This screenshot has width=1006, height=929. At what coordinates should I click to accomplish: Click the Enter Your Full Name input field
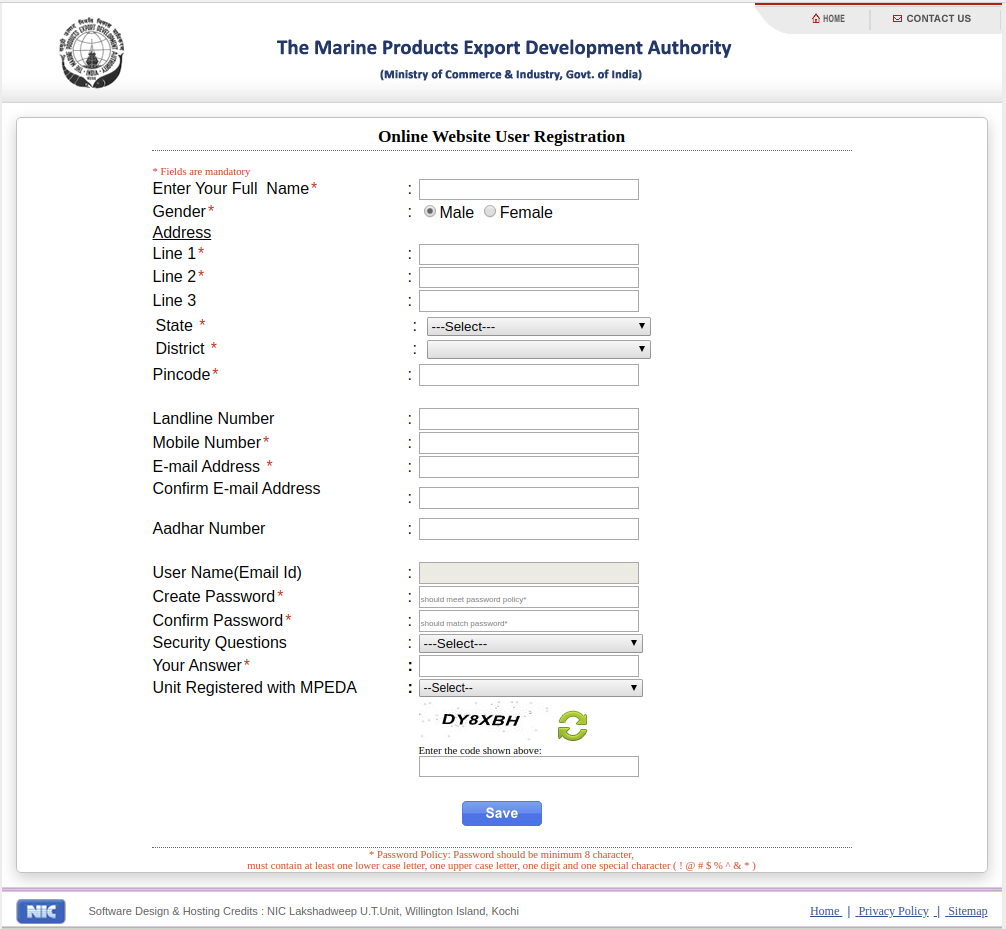click(x=528, y=189)
